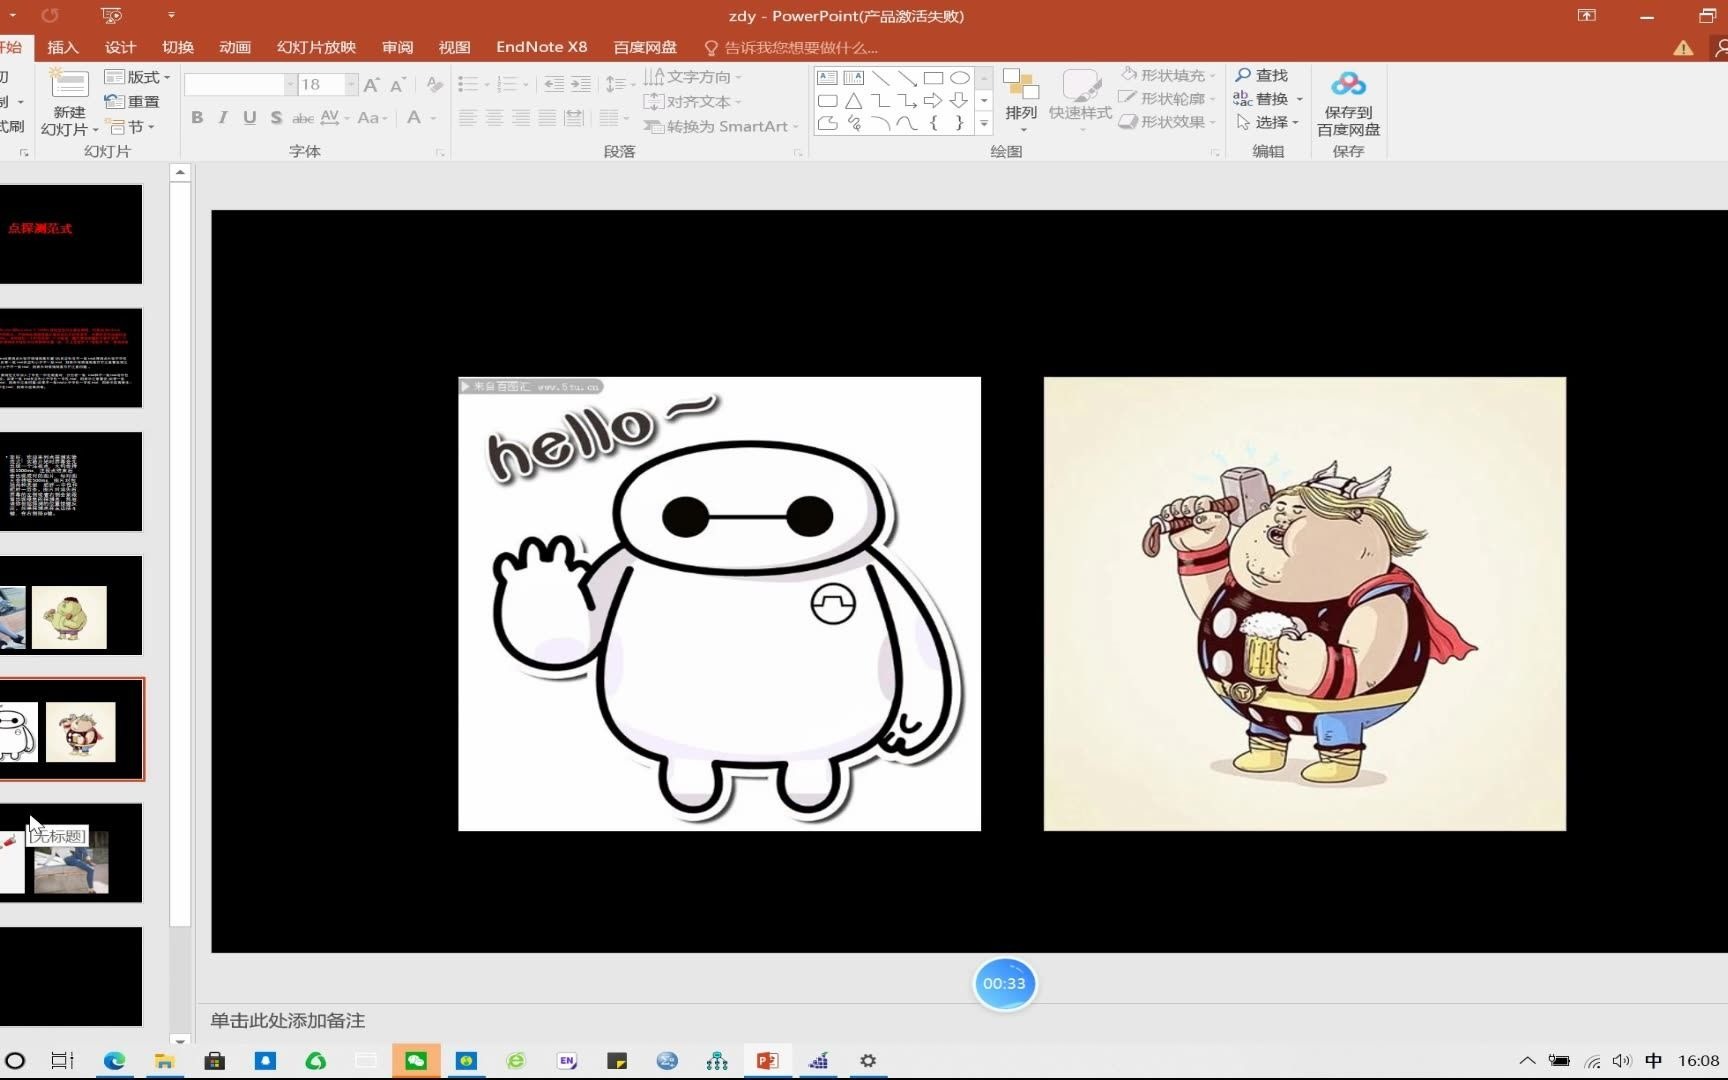Toggle text Shadow (S) formatting

pyautogui.click(x=276, y=118)
